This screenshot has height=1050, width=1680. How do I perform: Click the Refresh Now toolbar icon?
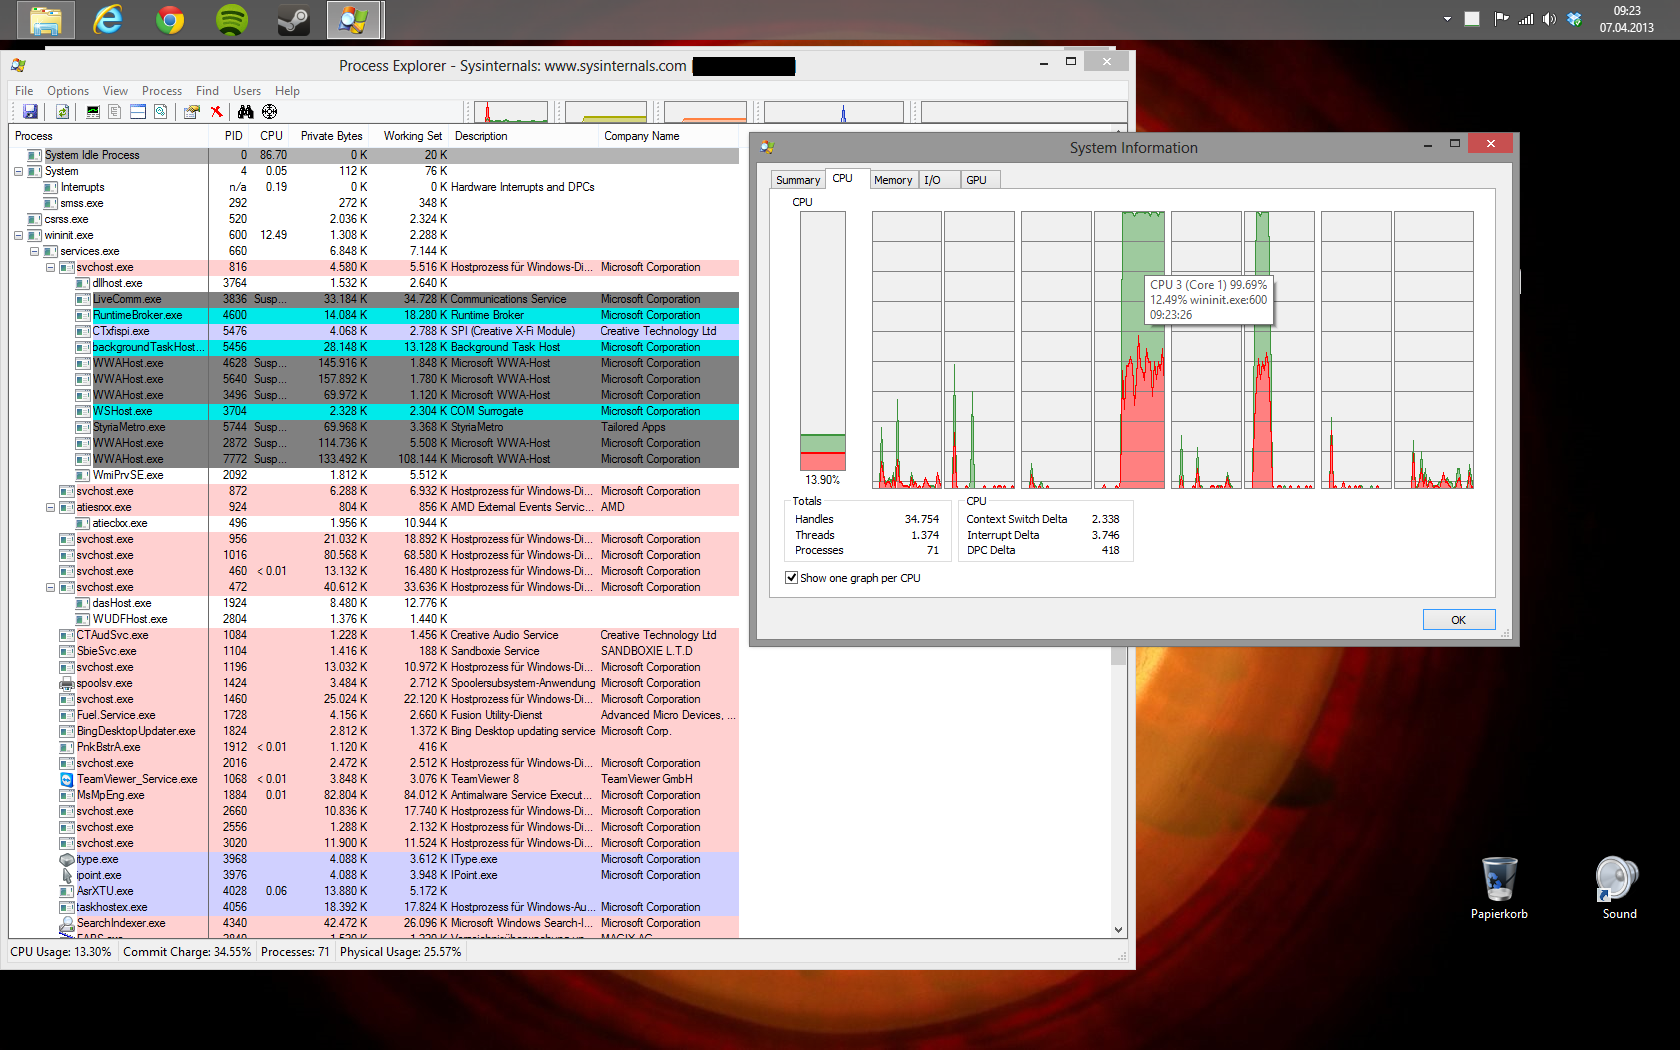pos(62,112)
